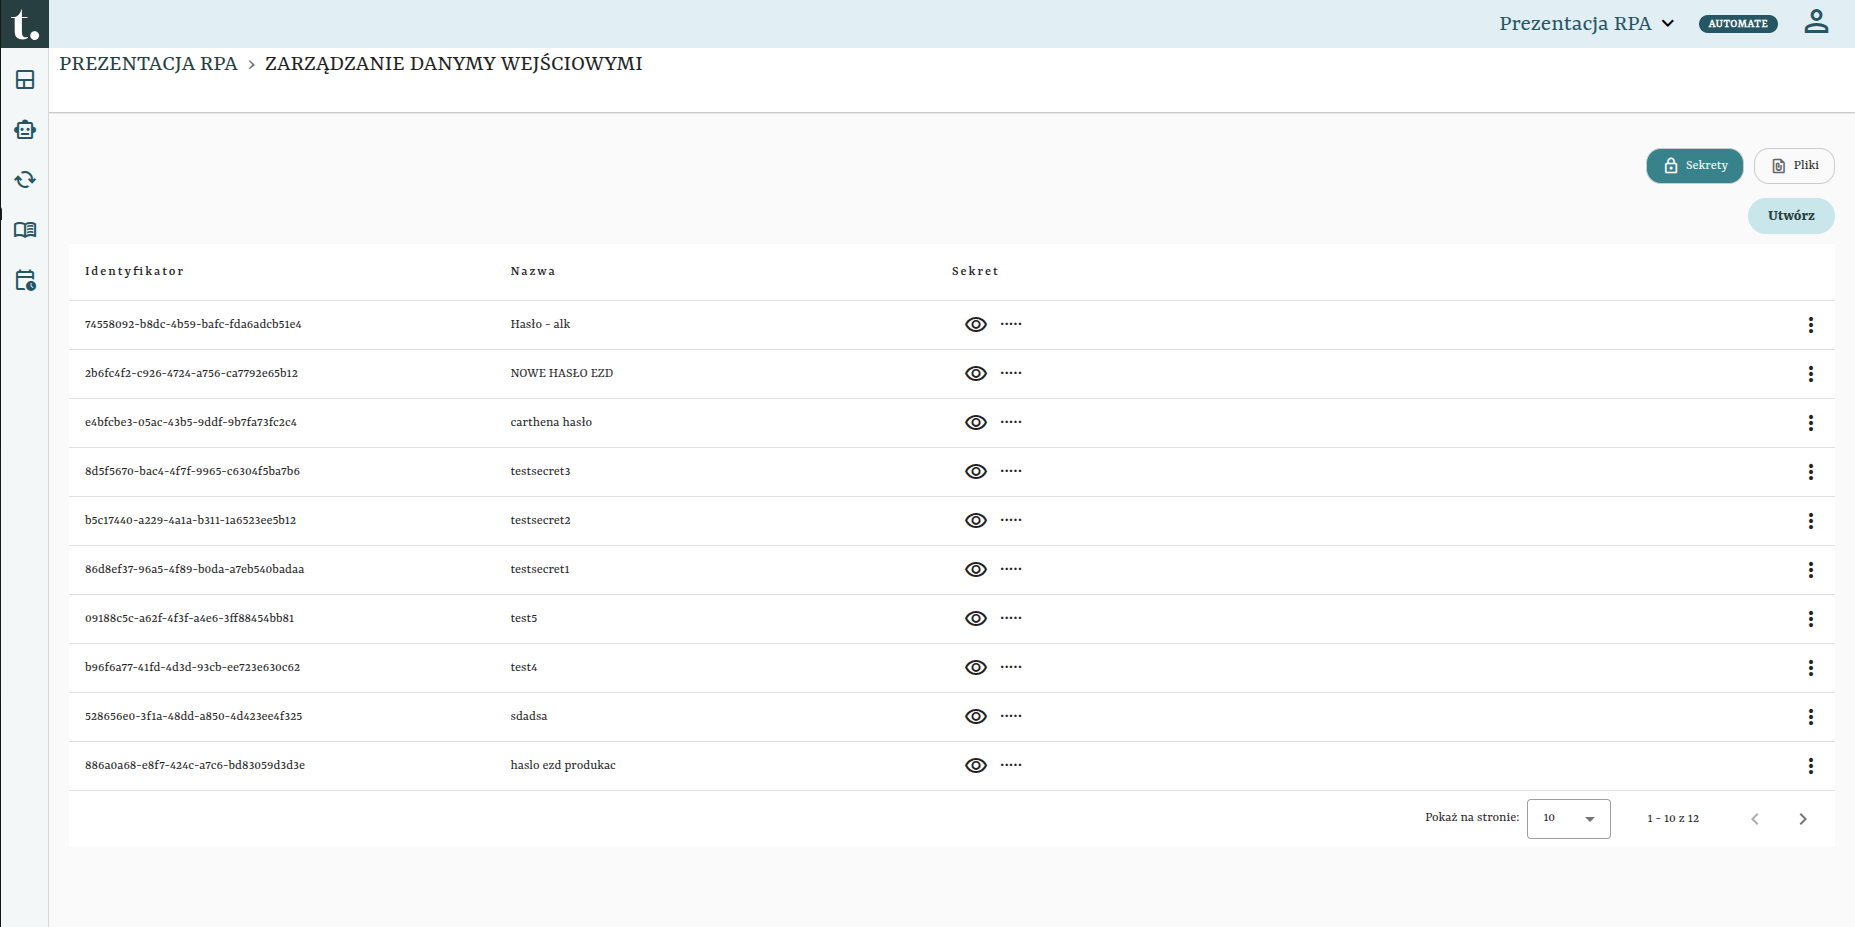Viewport: 1855px width, 927px height.
Task: Switch to the Pliki tab
Action: point(1794,166)
